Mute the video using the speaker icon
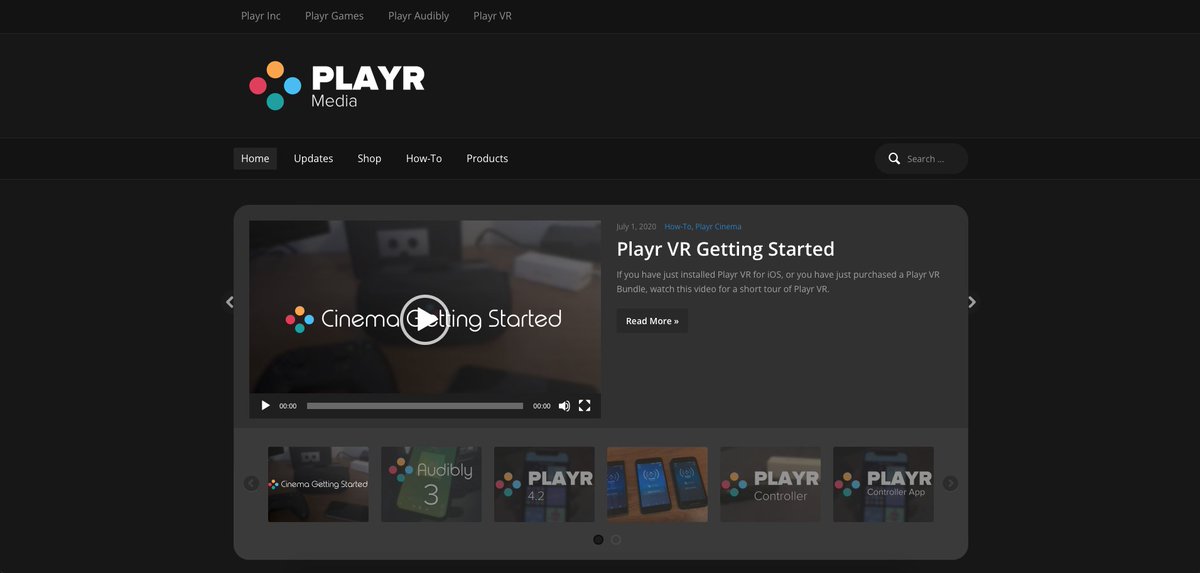This screenshot has height=573, width=1200. (564, 406)
